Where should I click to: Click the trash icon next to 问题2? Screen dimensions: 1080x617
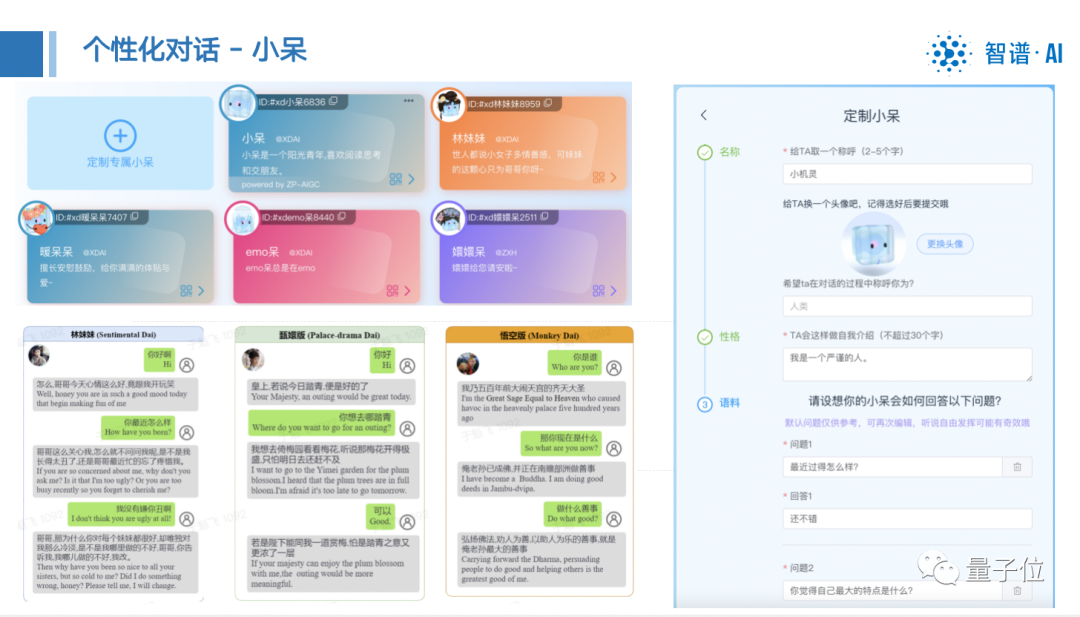coord(1017,591)
